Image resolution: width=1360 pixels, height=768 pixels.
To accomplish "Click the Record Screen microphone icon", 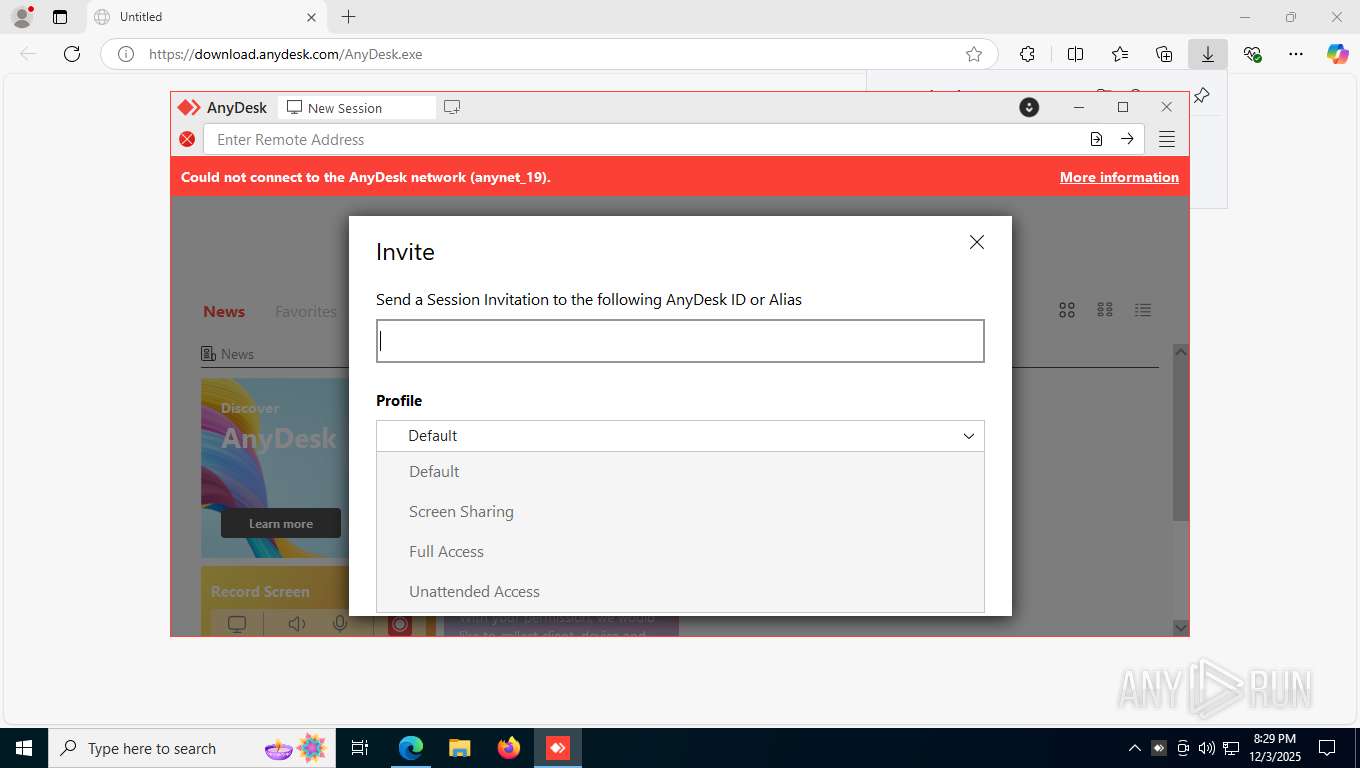I will point(341,624).
